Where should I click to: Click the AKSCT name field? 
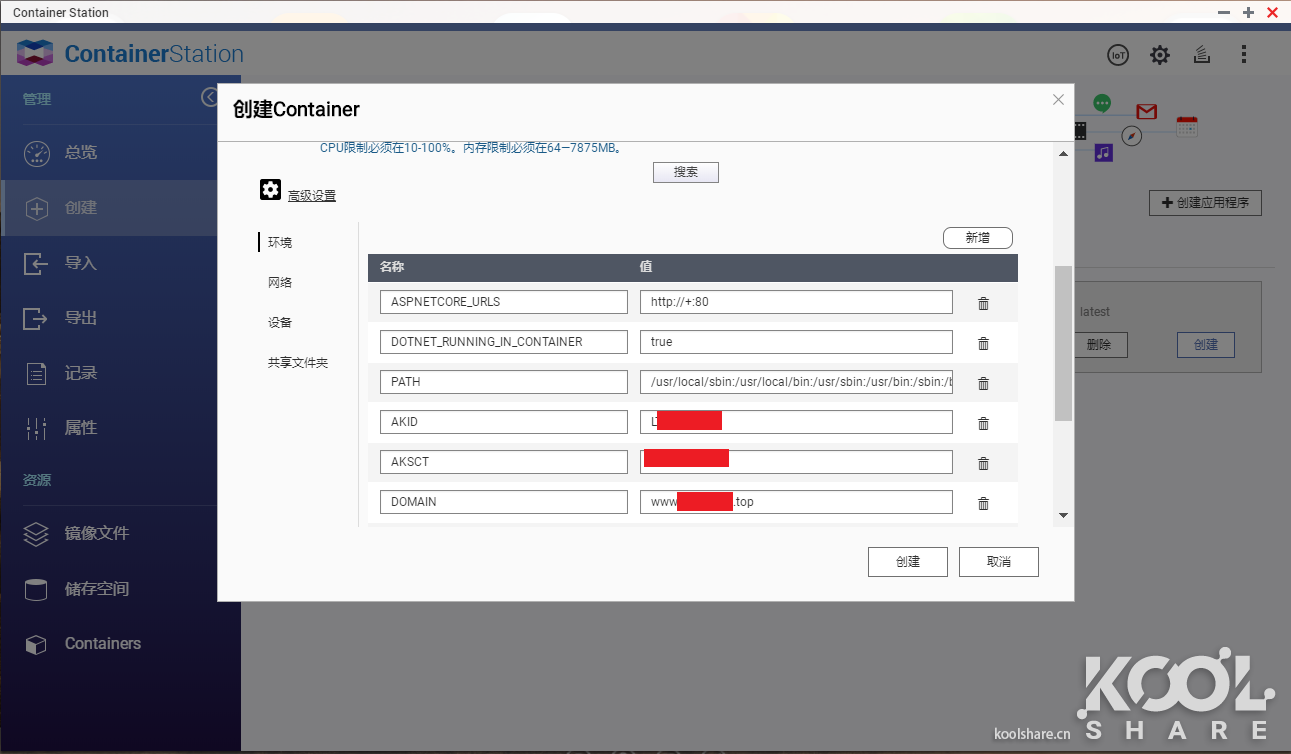click(x=504, y=462)
